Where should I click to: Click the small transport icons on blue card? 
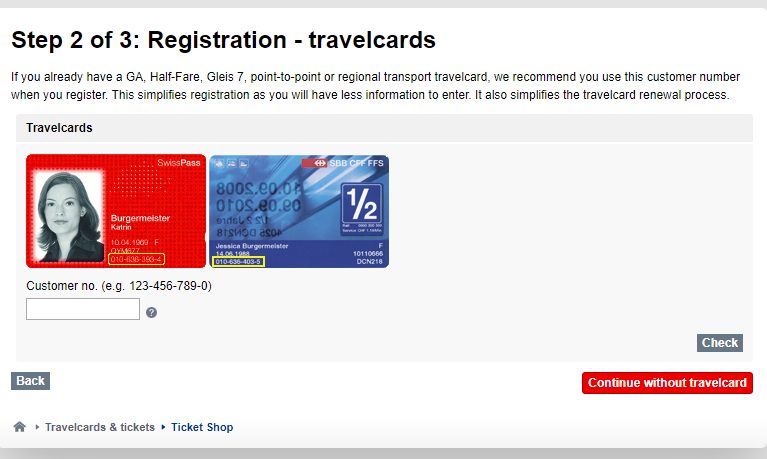(231, 163)
